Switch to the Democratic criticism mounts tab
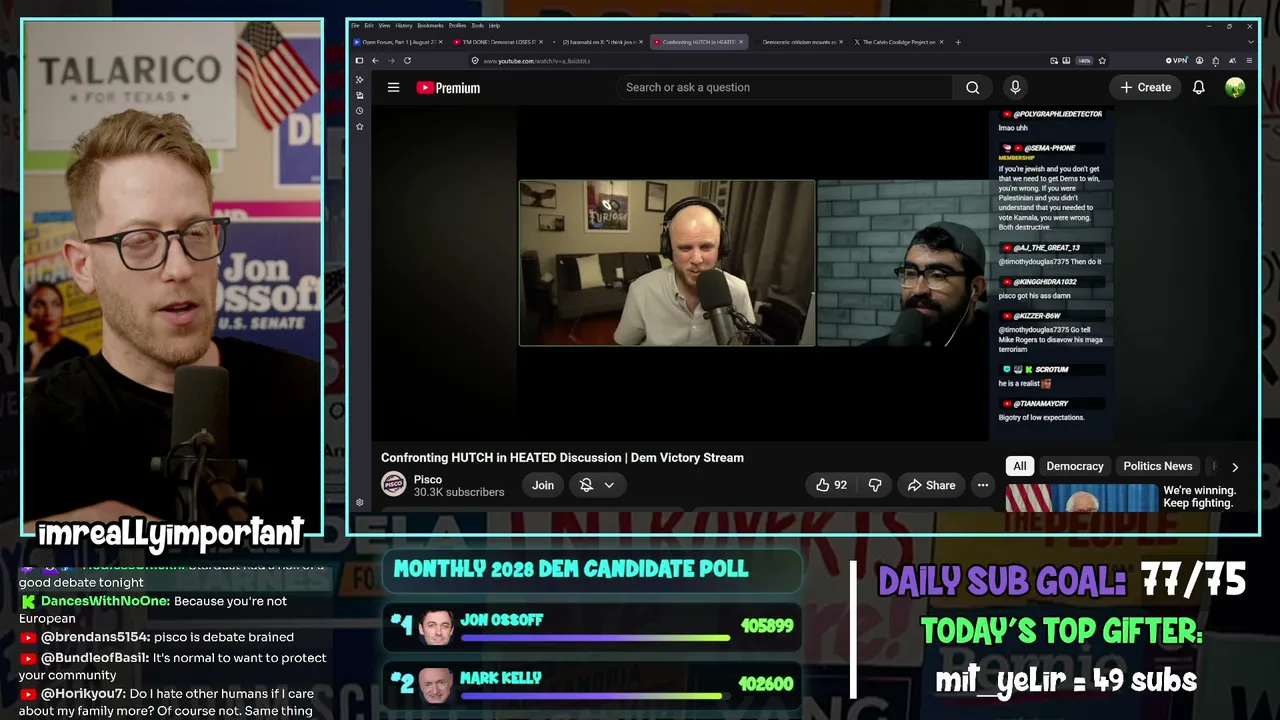The height and width of the screenshot is (720, 1280). pyautogui.click(x=798, y=42)
